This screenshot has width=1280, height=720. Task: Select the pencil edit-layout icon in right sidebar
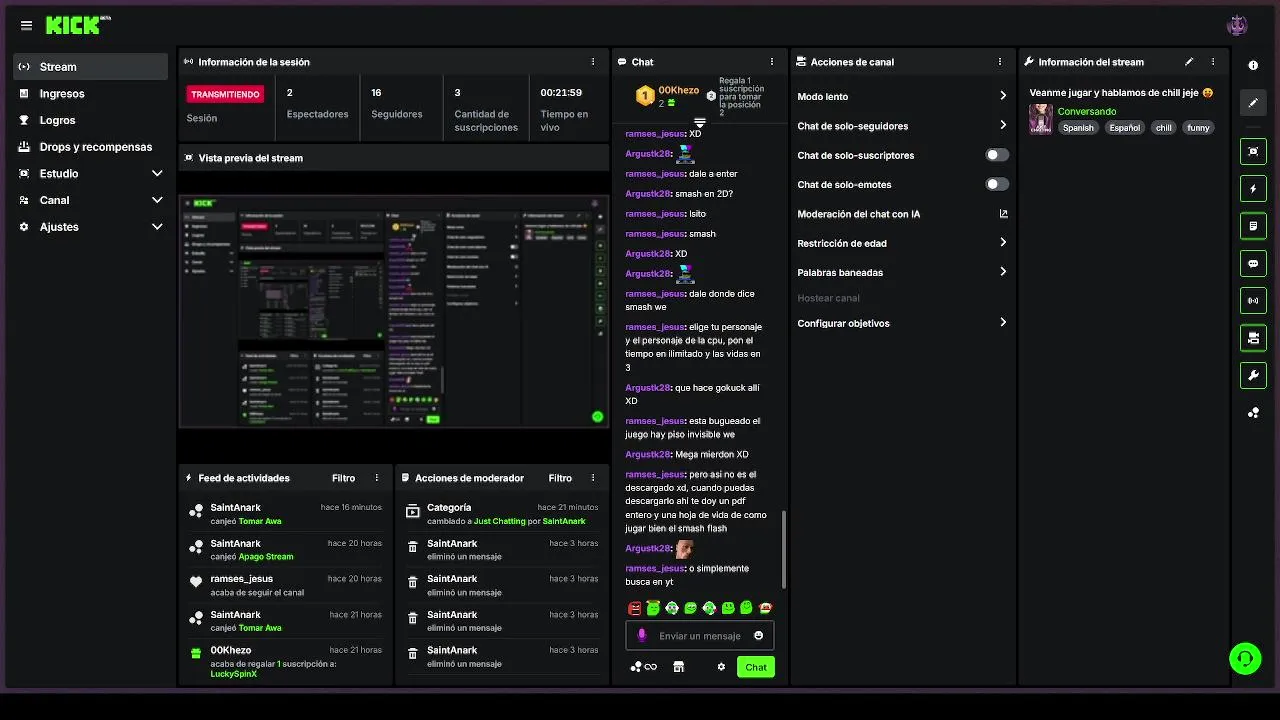pyautogui.click(x=1253, y=102)
